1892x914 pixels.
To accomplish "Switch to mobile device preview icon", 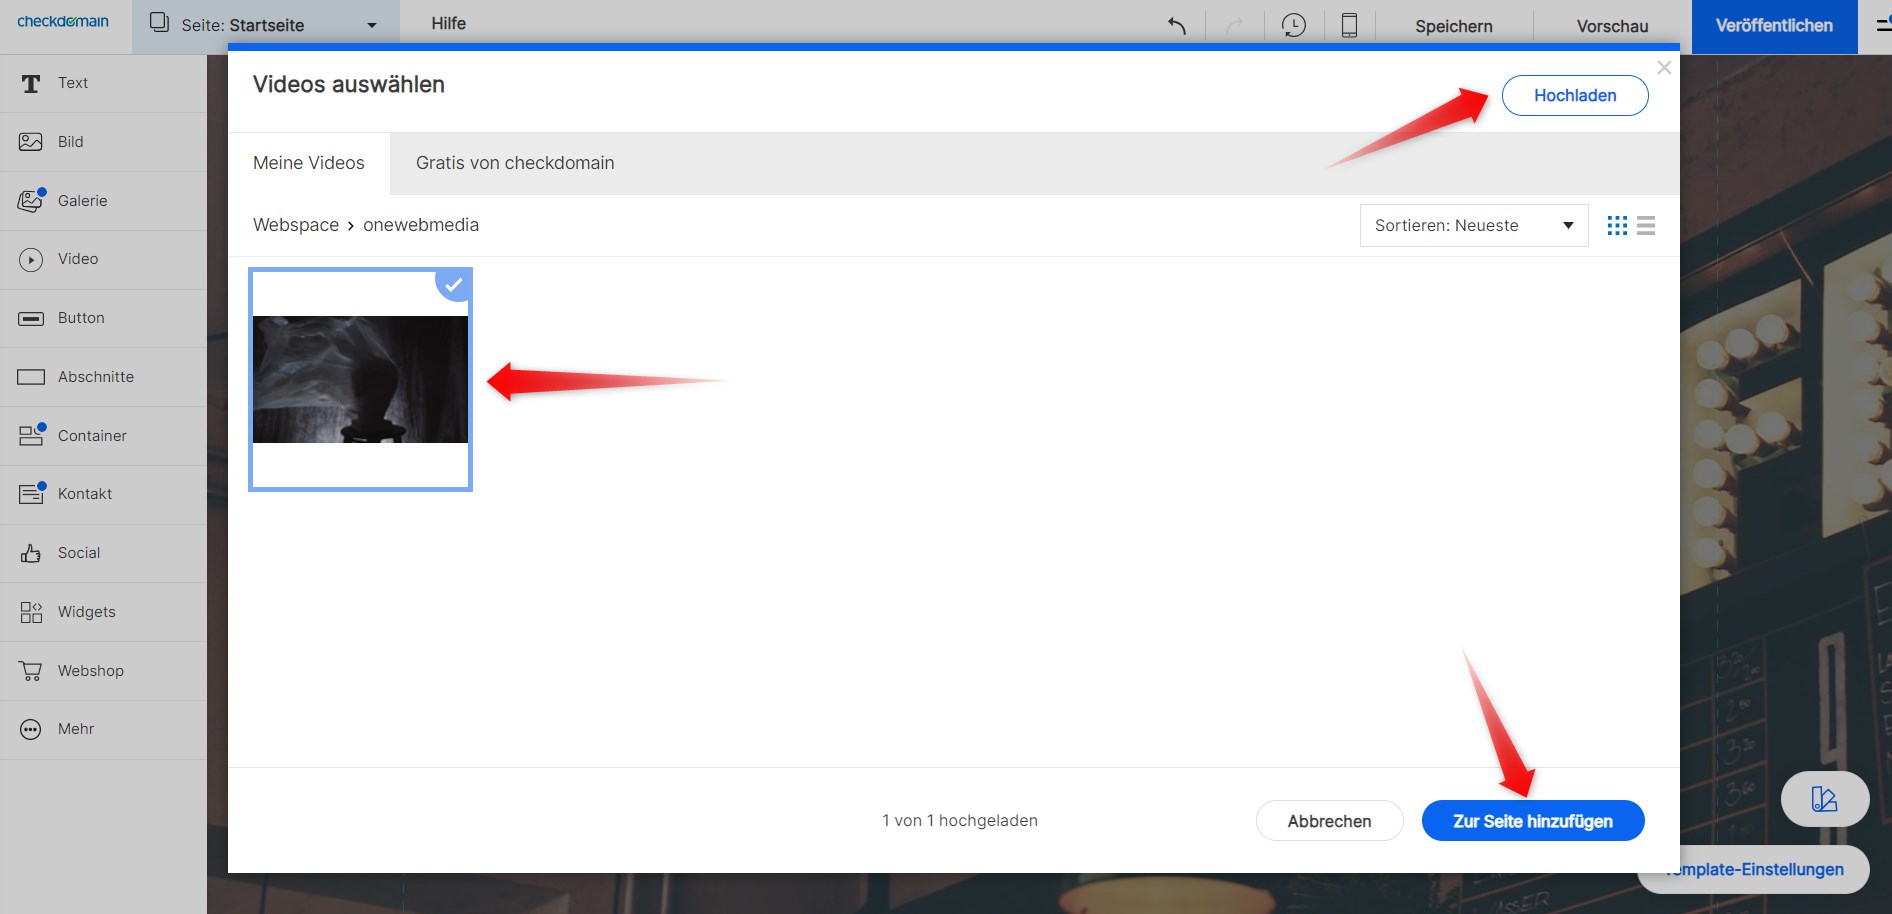I will coord(1349,25).
